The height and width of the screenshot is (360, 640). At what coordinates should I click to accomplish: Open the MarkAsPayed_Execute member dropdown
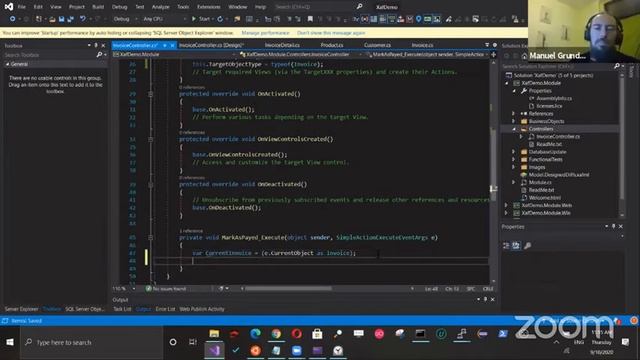[x=427, y=54]
